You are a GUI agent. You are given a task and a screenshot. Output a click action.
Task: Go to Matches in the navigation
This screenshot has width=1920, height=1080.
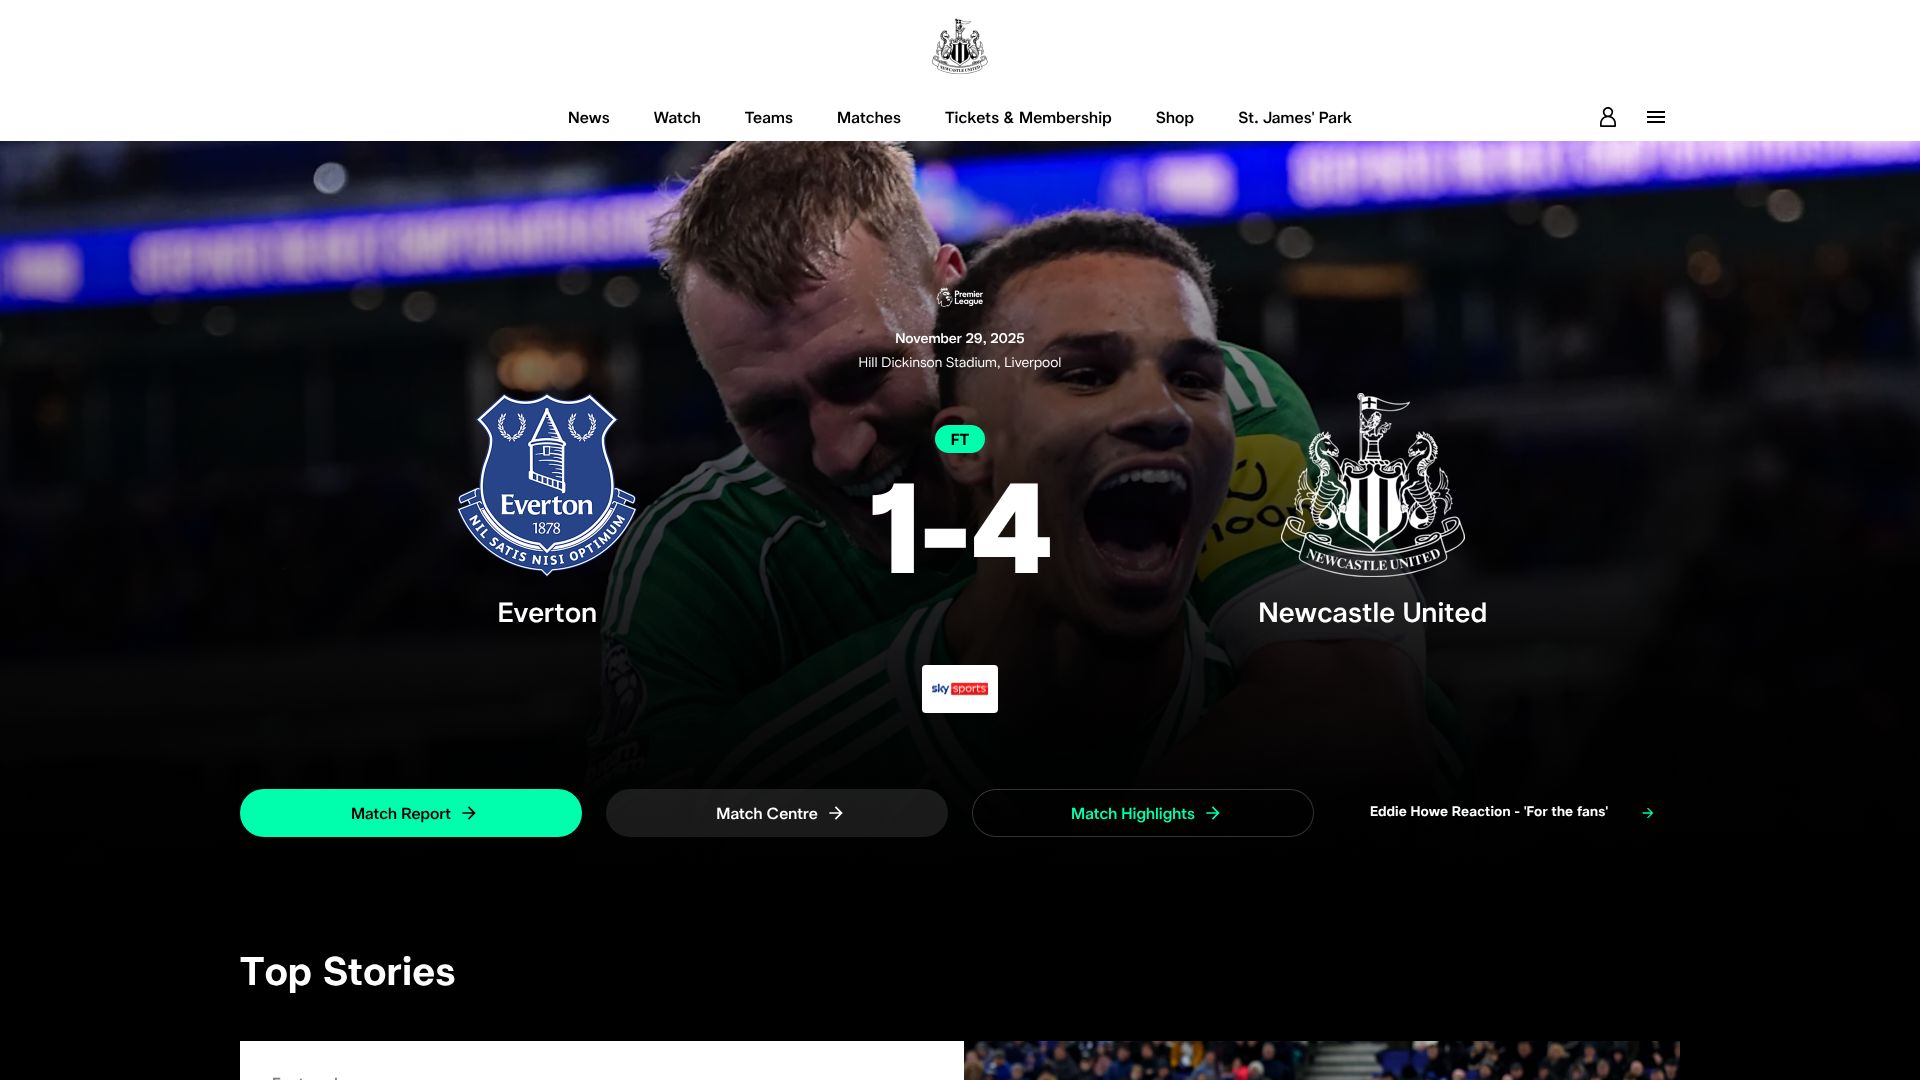click(x=868, y=118)
